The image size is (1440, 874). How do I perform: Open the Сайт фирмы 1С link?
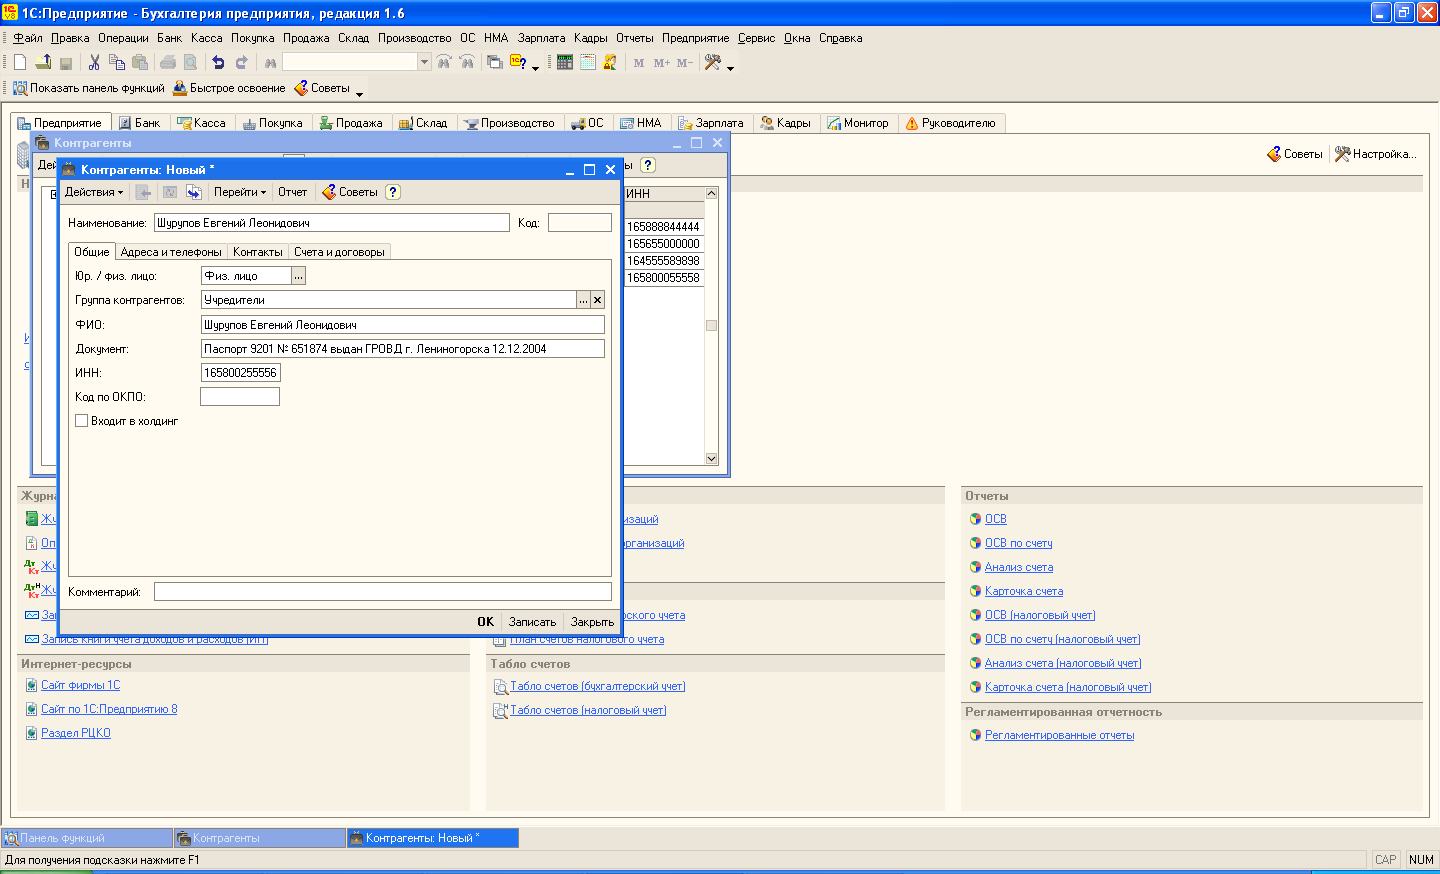tap(80, 685)
